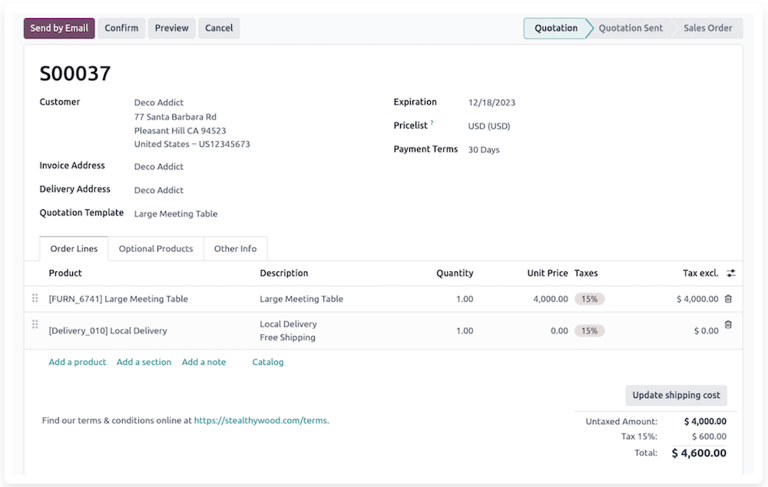This screenshot has width=768, height=487.
Task: Preview the quotation
Action: 171,28
